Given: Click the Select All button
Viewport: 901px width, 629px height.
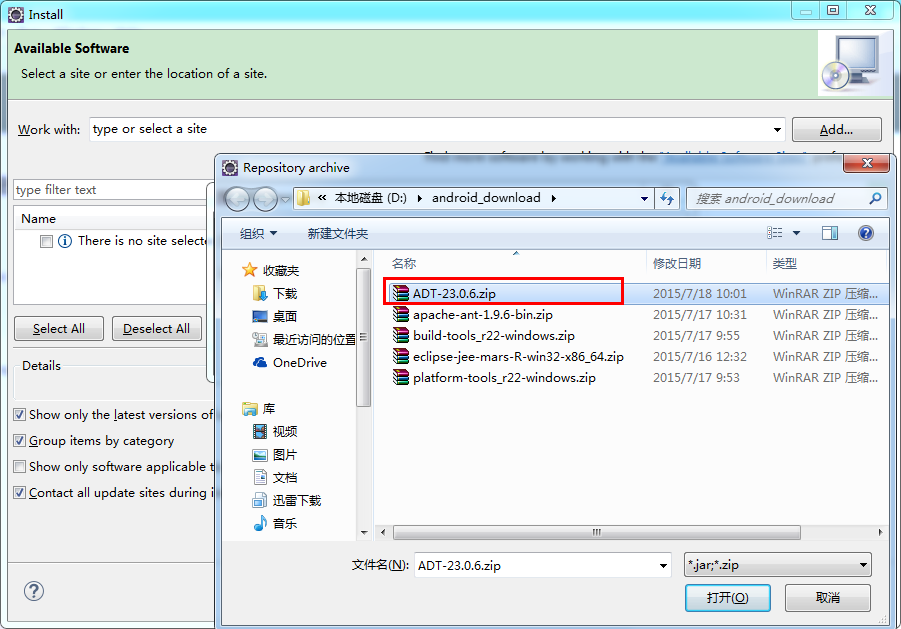Looking at the screenshot, I should [x=59, y=329].
